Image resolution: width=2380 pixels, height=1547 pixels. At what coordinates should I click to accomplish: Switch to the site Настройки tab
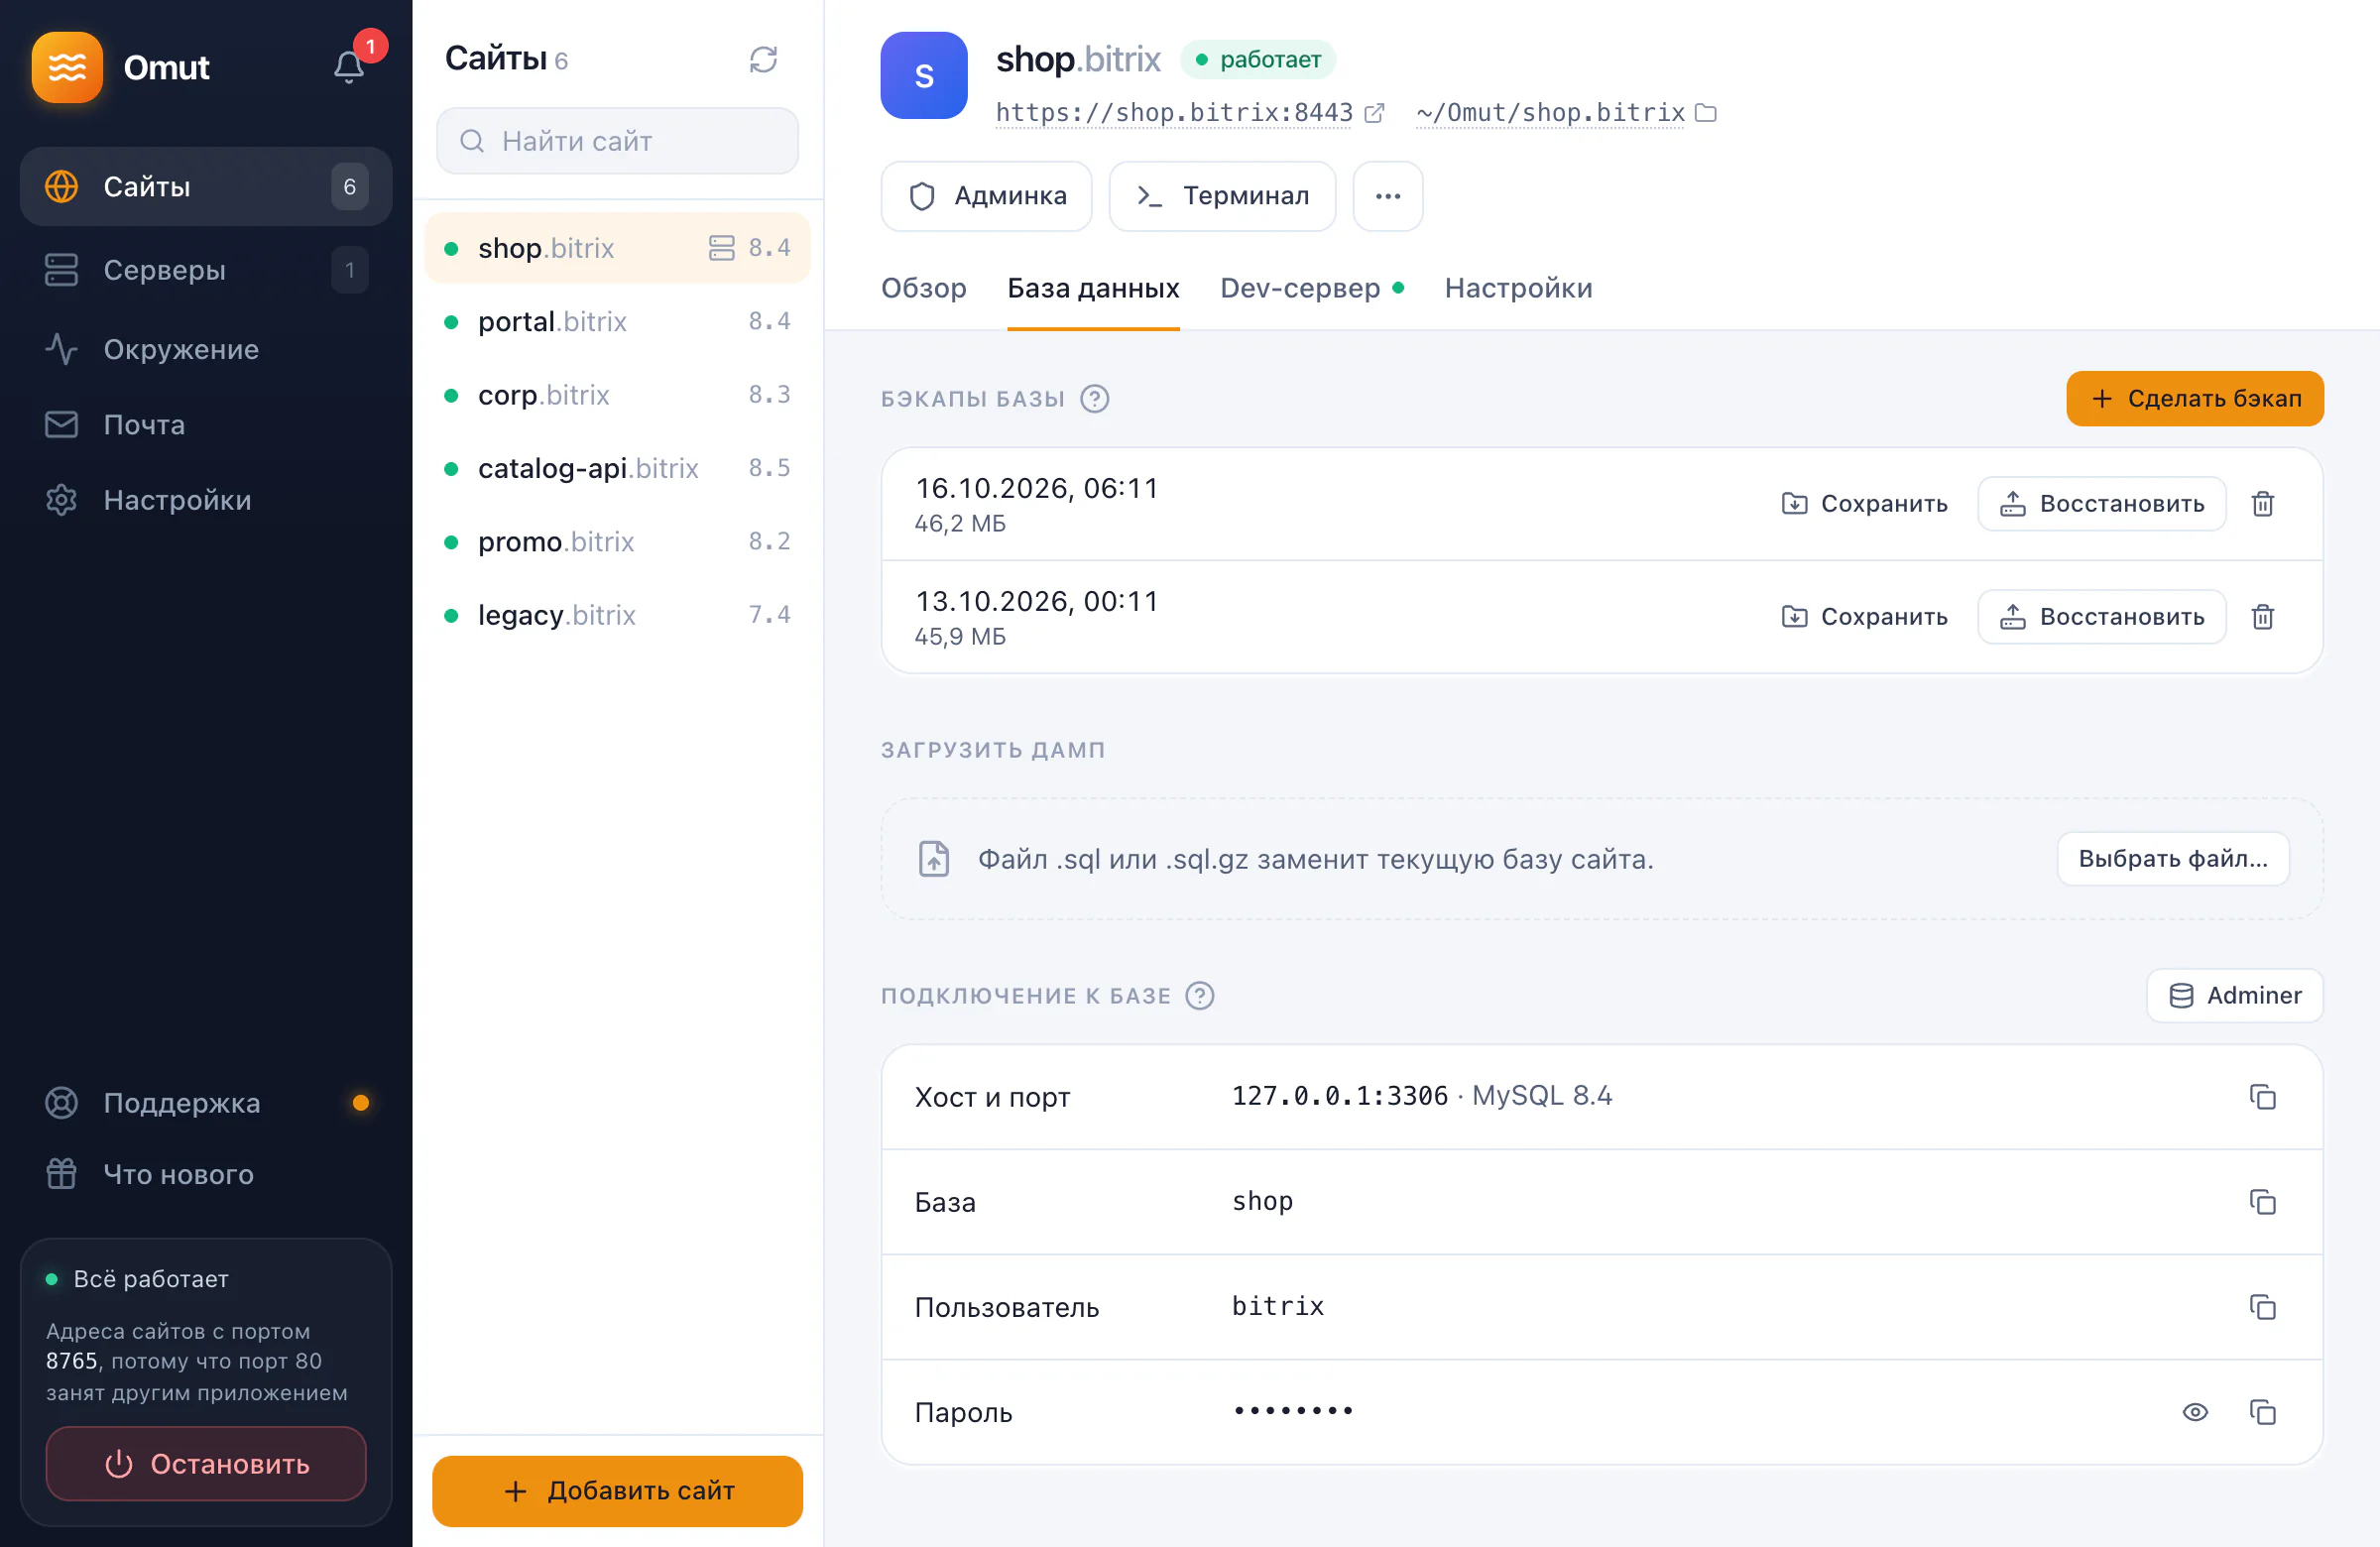coord(1518,288)
